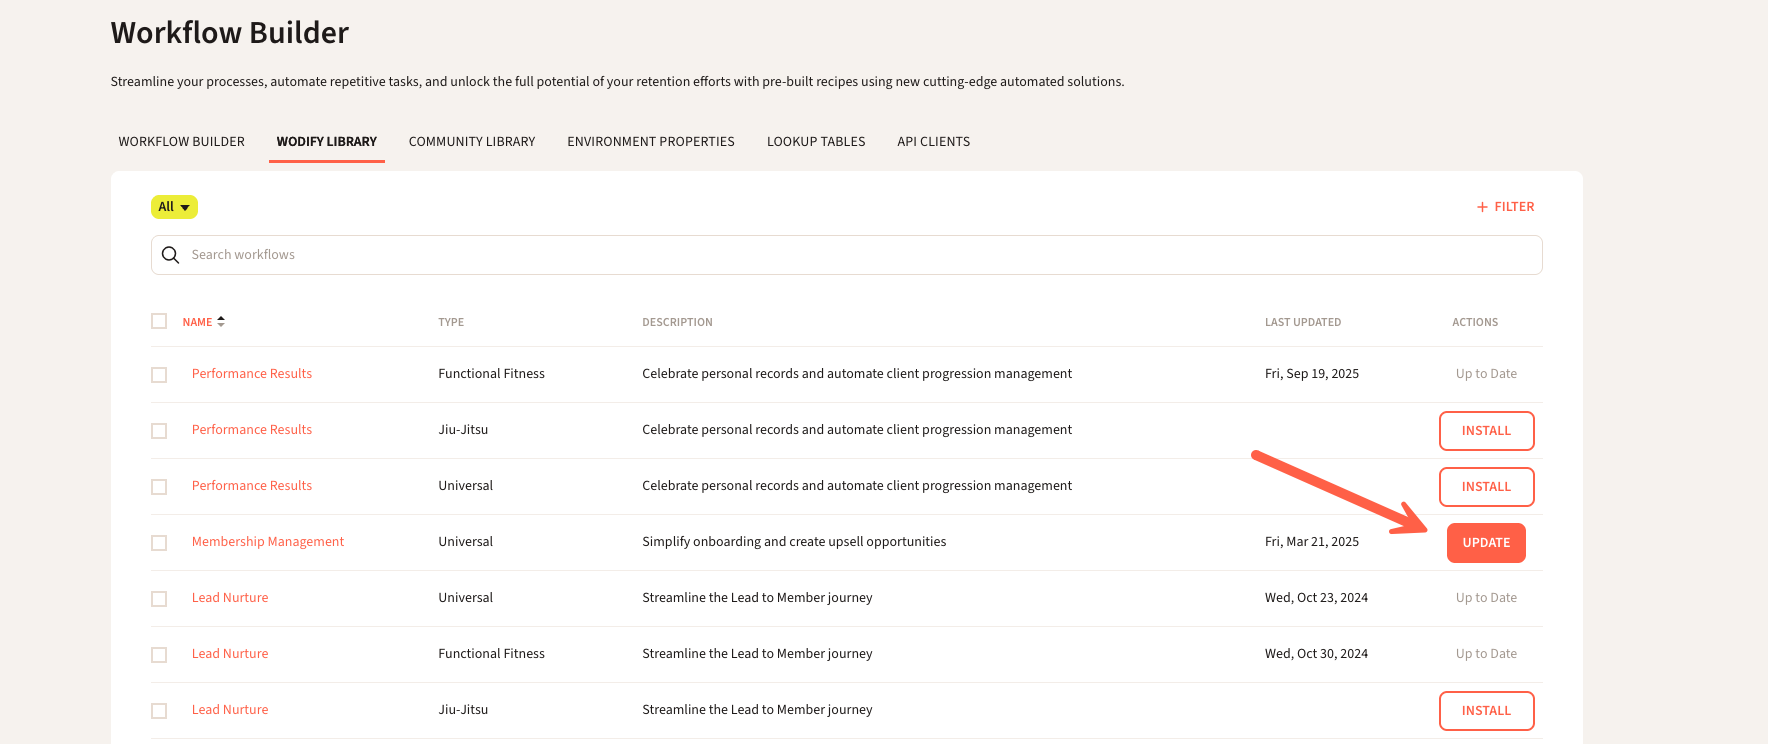Toggle the select-all header checkbox
Image resolution: width=1768 pixels, height=744 pixels.
pos(159,321)
